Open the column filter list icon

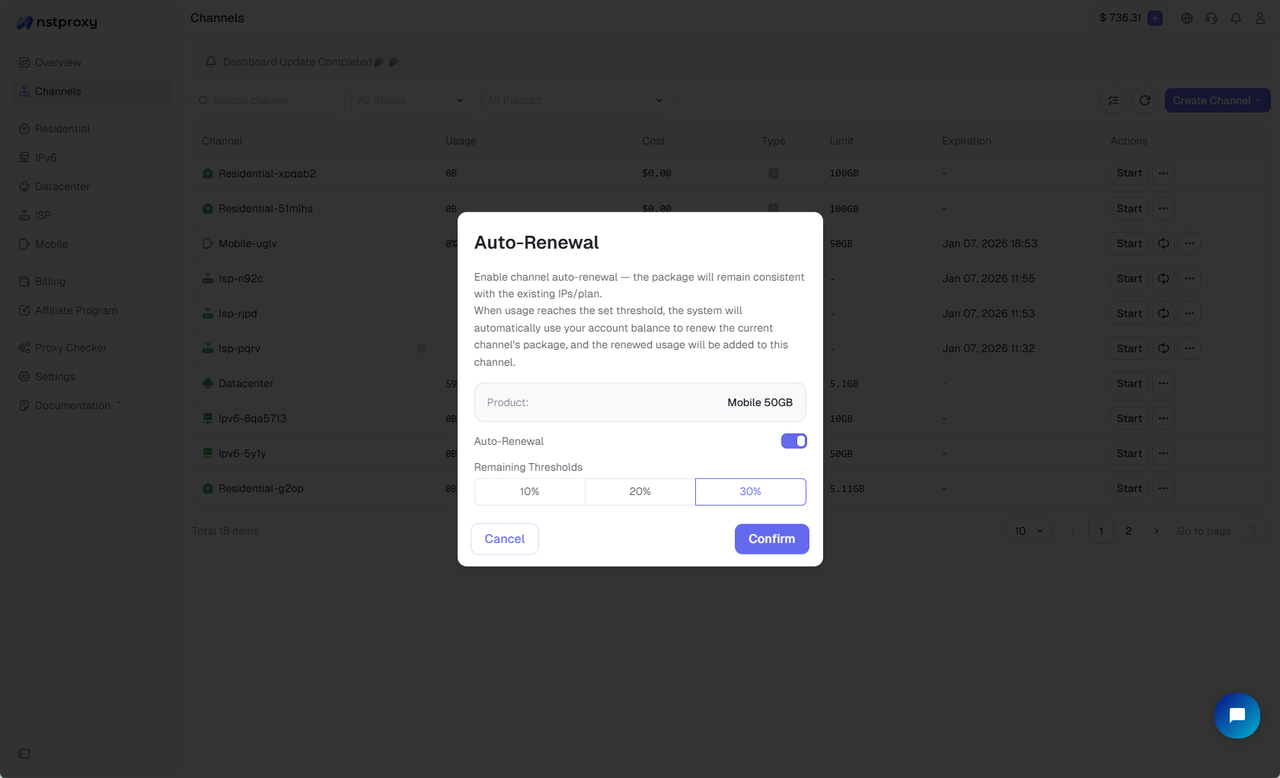click(1113, 100)
